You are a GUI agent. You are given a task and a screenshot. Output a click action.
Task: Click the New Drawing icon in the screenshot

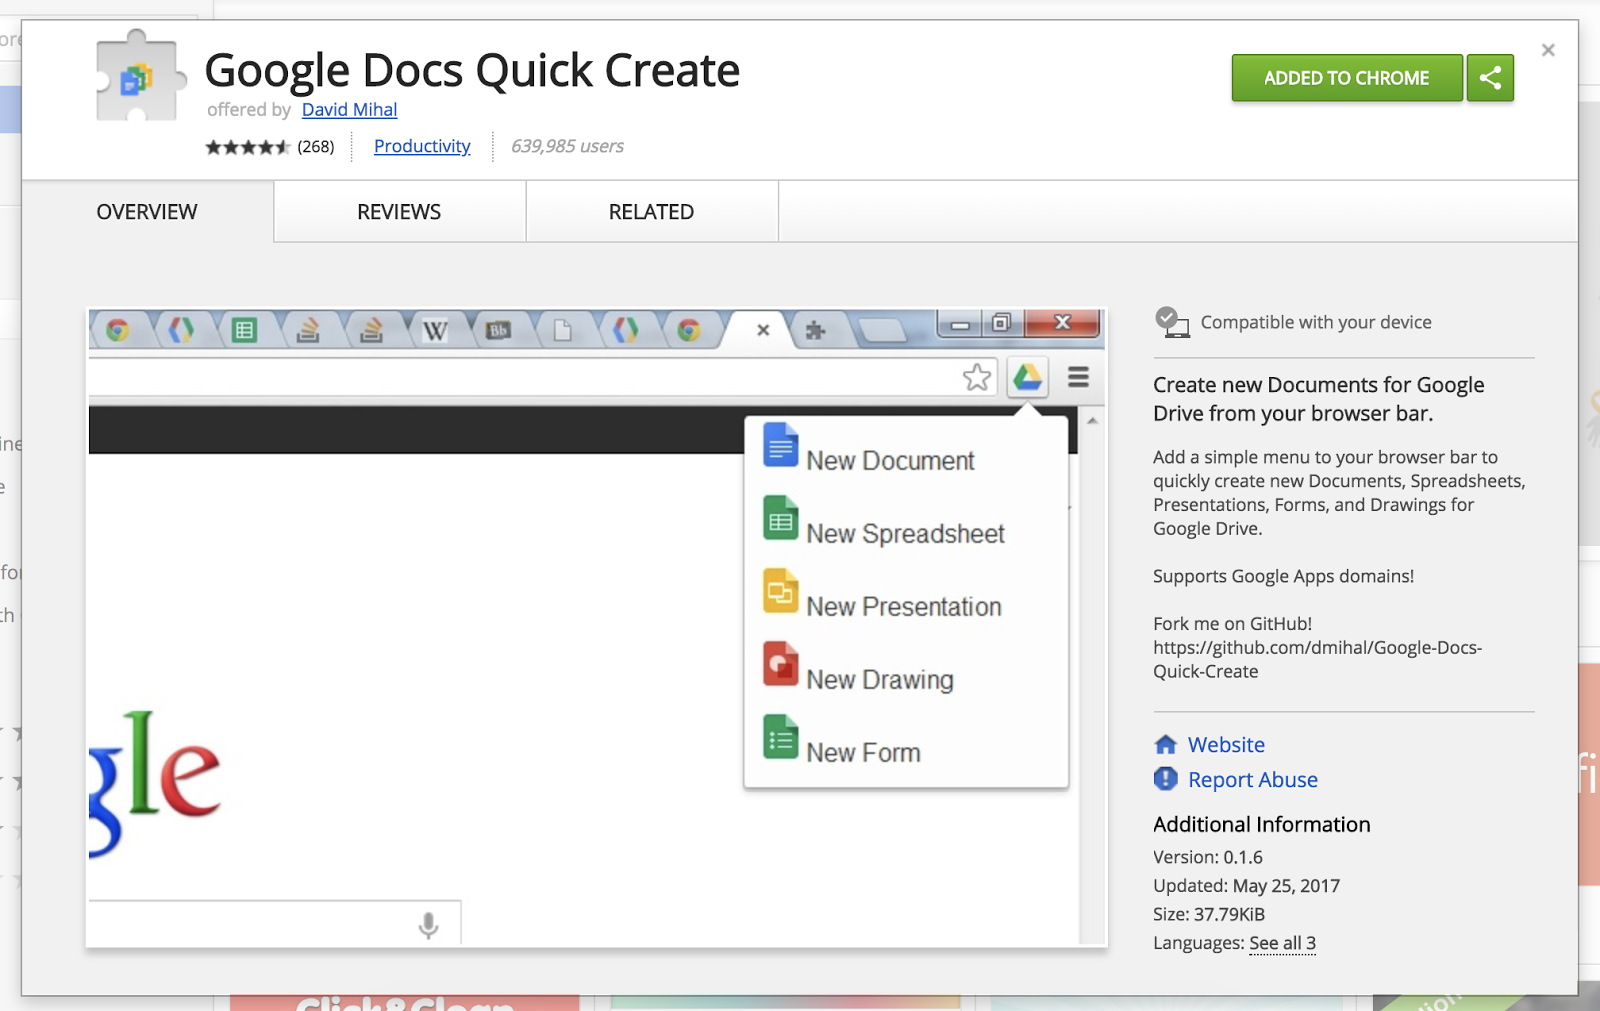(780, 664)
